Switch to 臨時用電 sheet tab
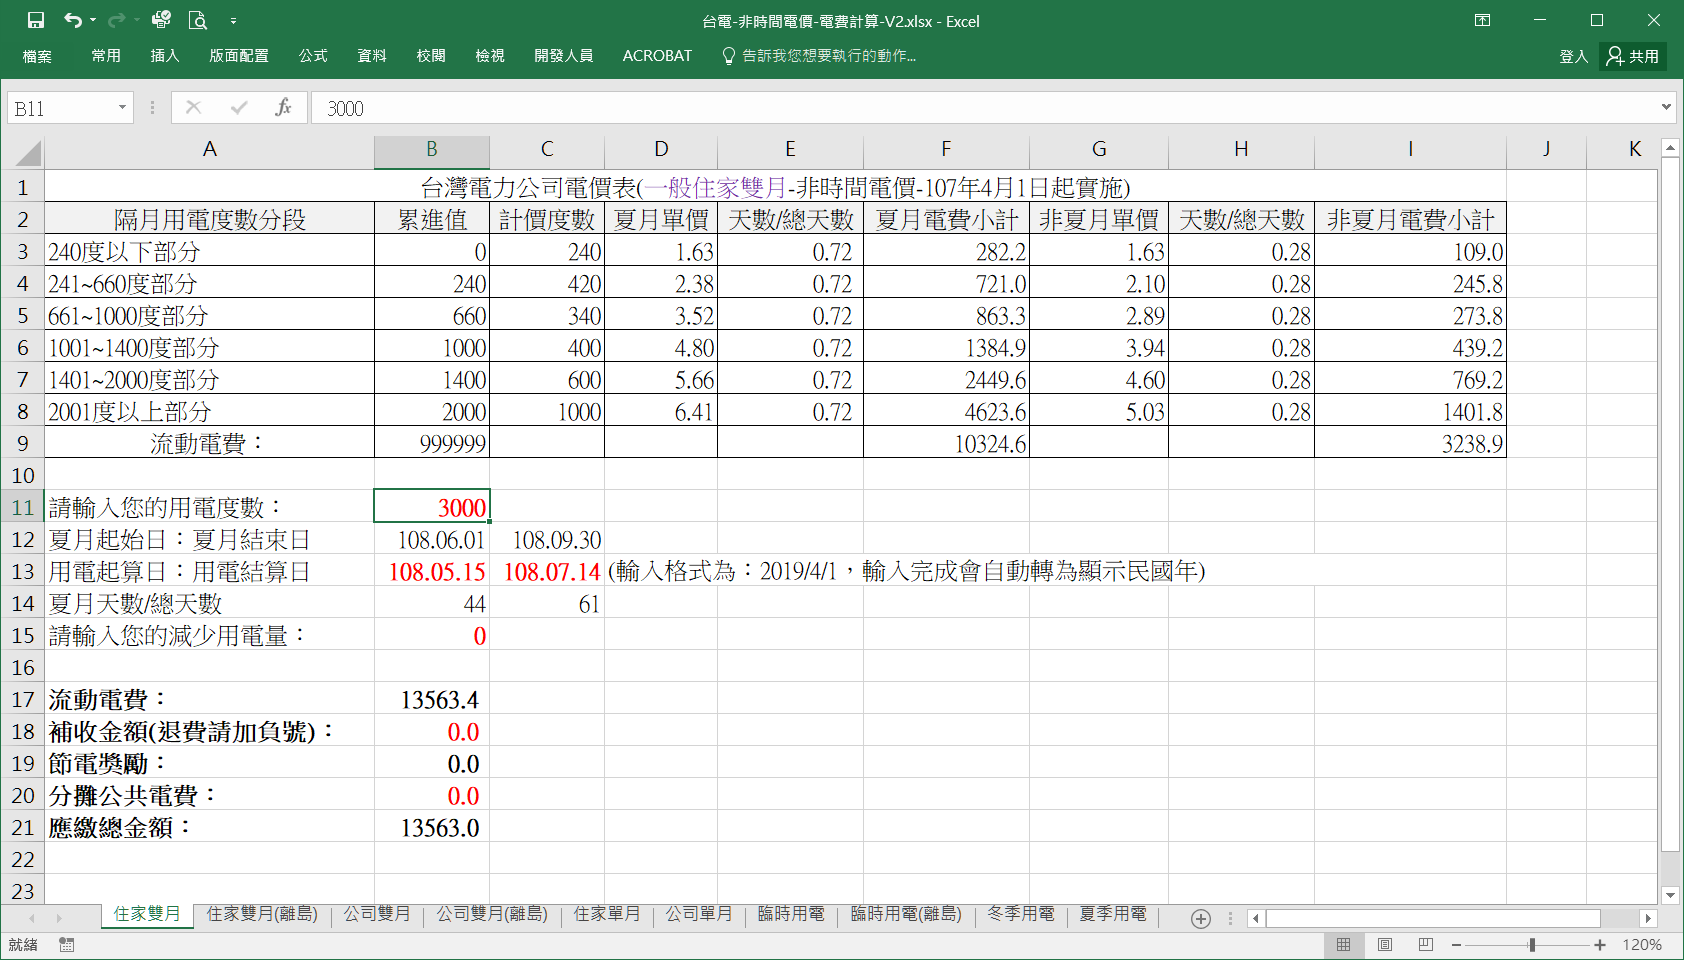This screenshot has height=960, width=1684. click(791, 914)
